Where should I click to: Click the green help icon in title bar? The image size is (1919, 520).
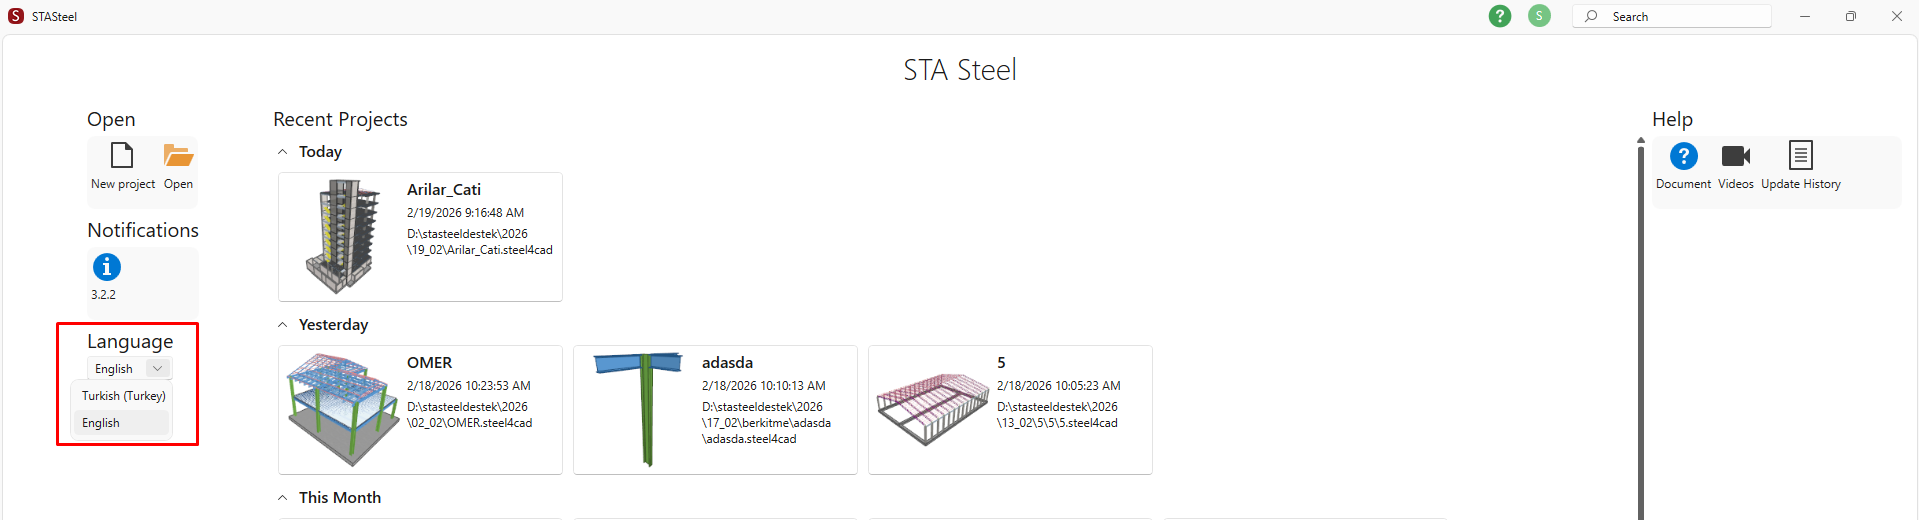point(1499,16)
